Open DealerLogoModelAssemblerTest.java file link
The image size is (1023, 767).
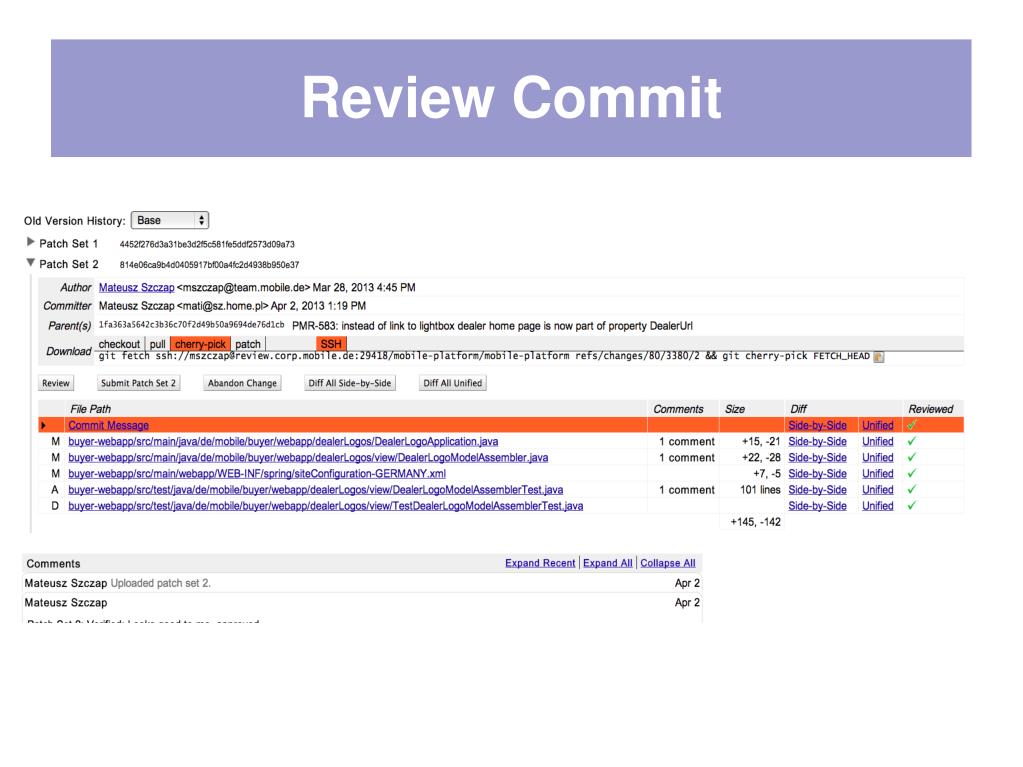316,490
